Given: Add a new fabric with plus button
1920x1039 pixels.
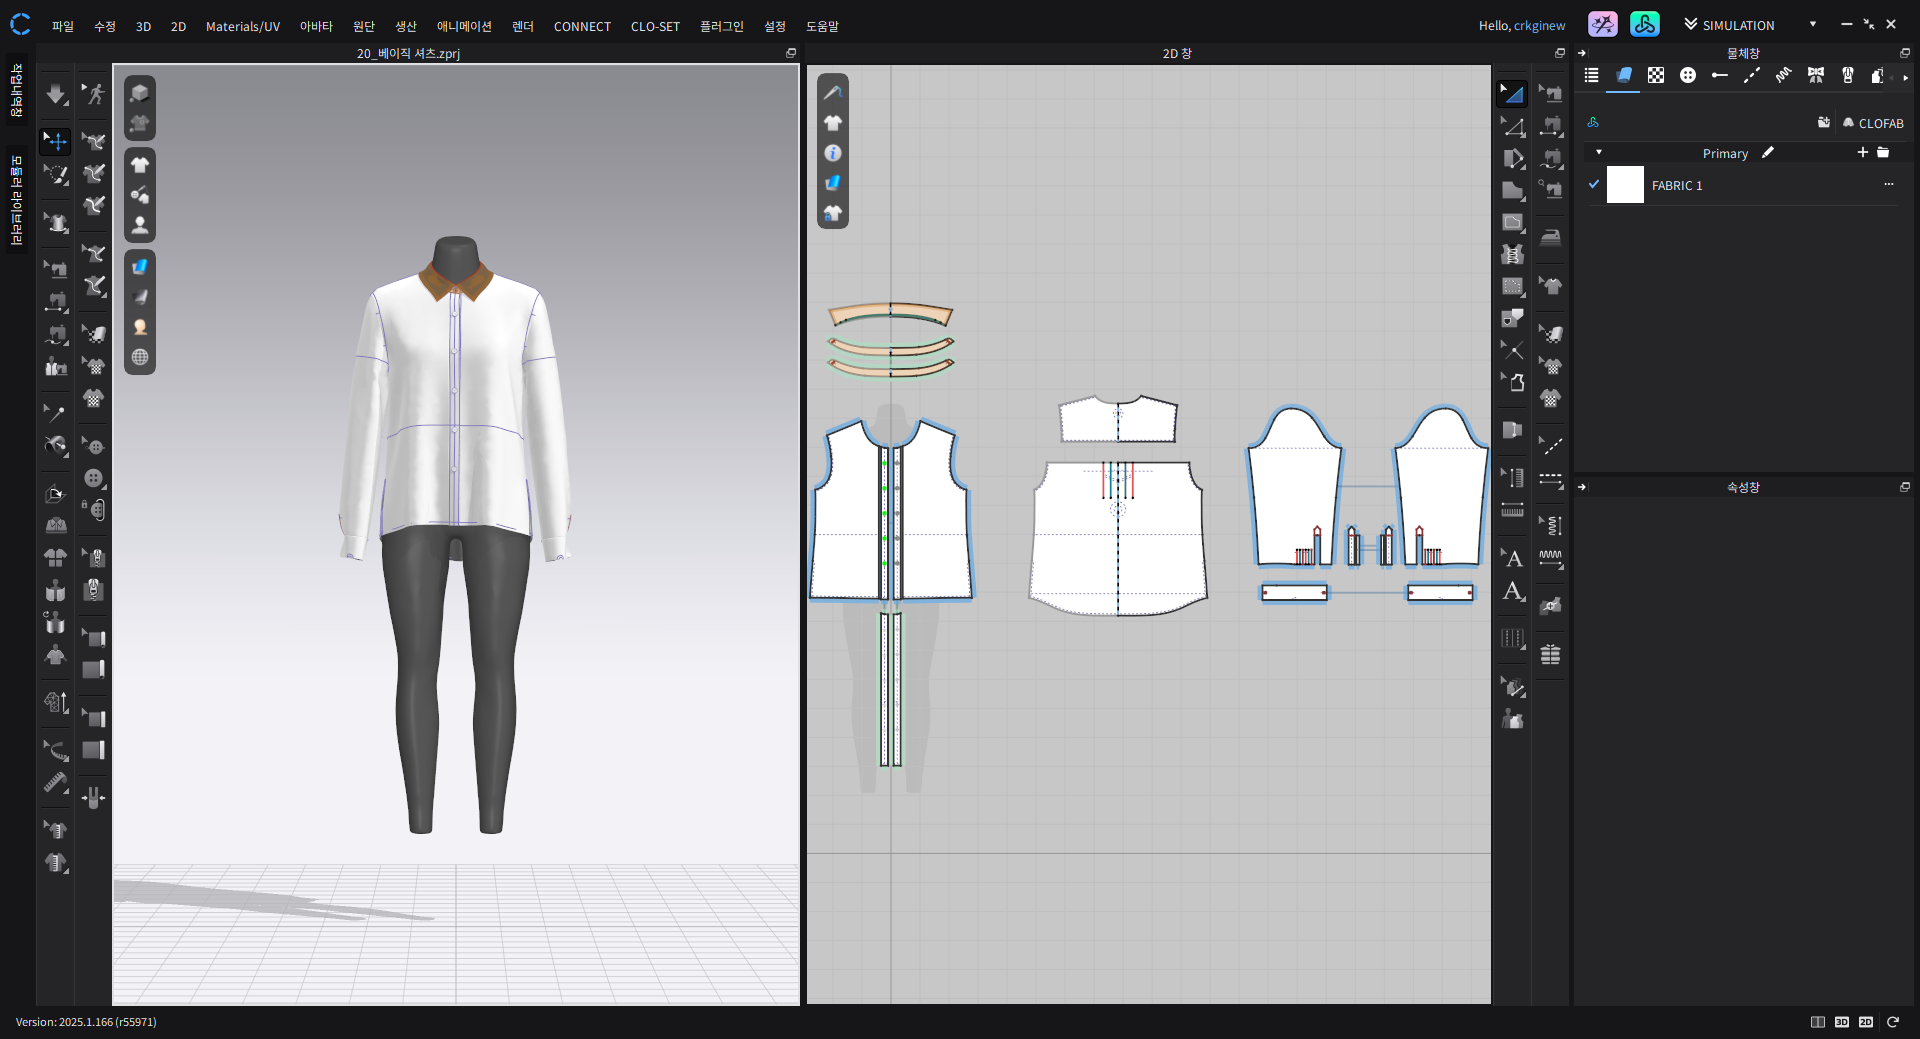Looking at the screenshot, I should [1862, 153].
